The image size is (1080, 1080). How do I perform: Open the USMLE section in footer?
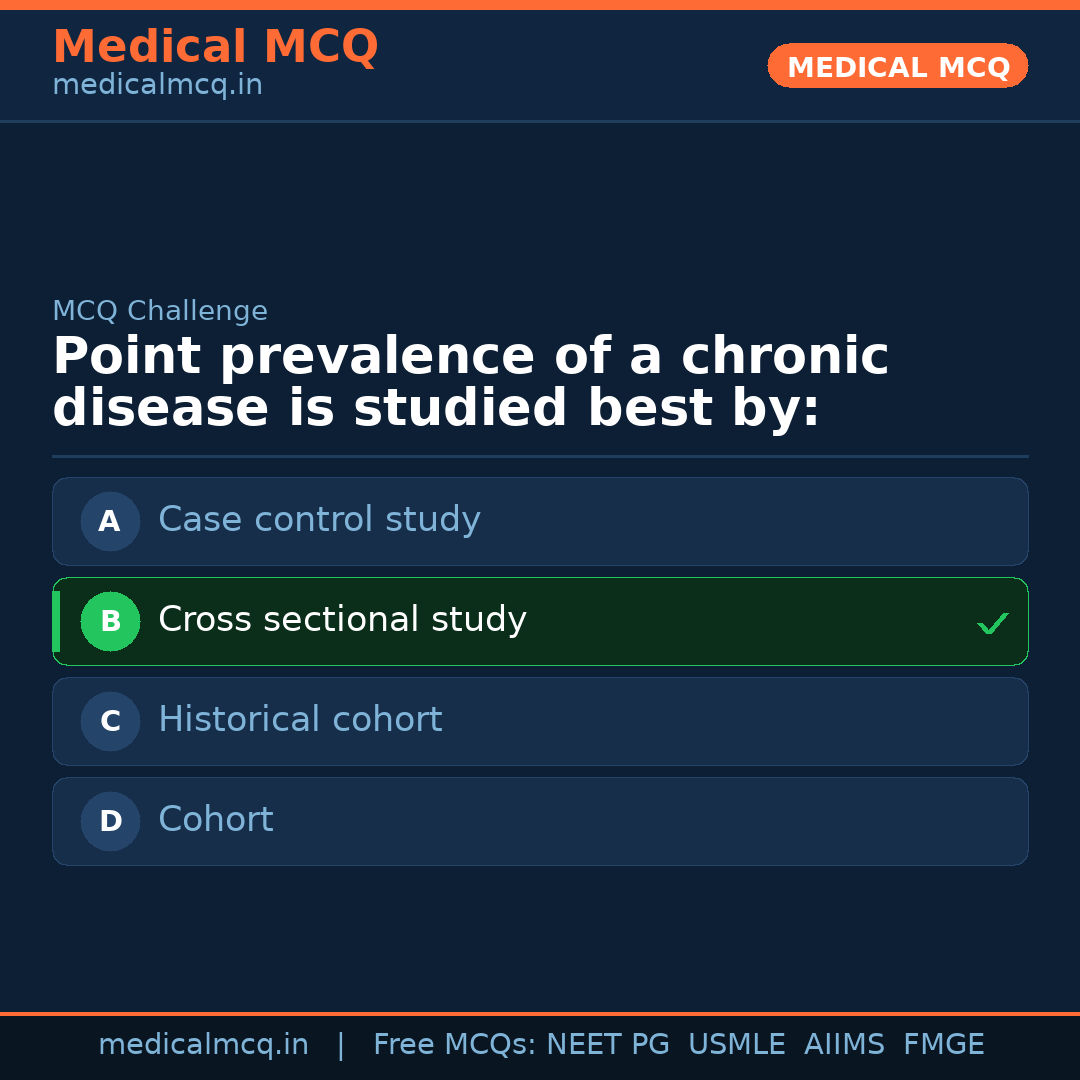coord(737,1043)
